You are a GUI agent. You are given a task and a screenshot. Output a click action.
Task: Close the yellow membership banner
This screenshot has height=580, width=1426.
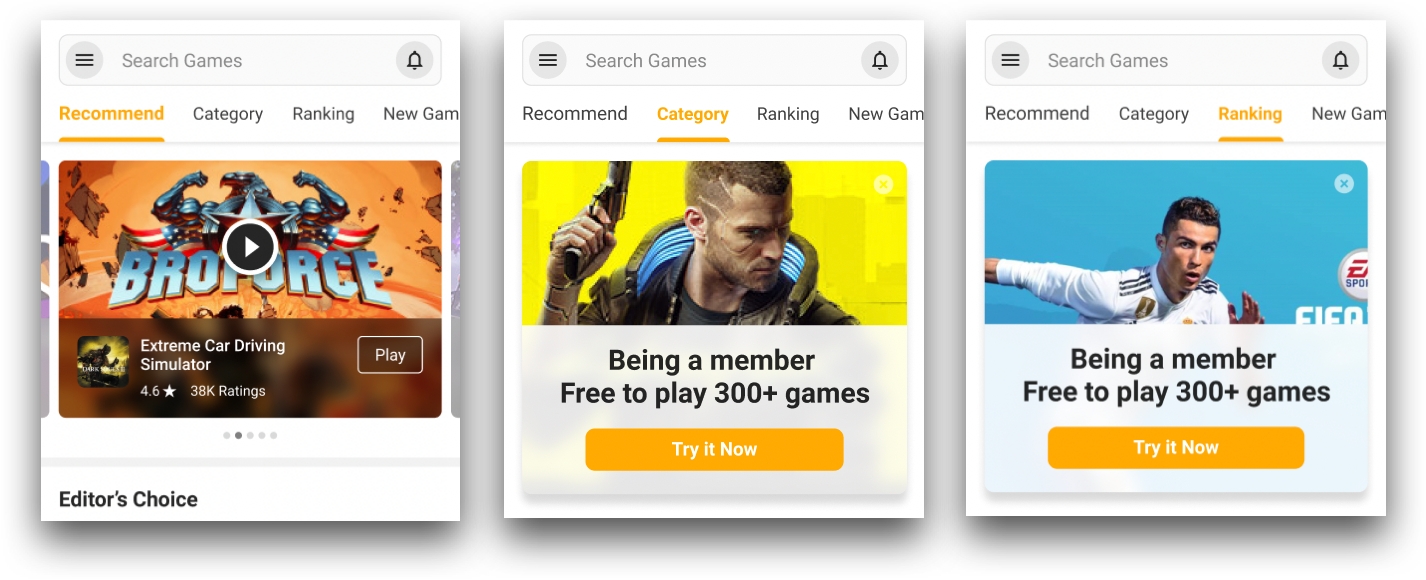883,184
